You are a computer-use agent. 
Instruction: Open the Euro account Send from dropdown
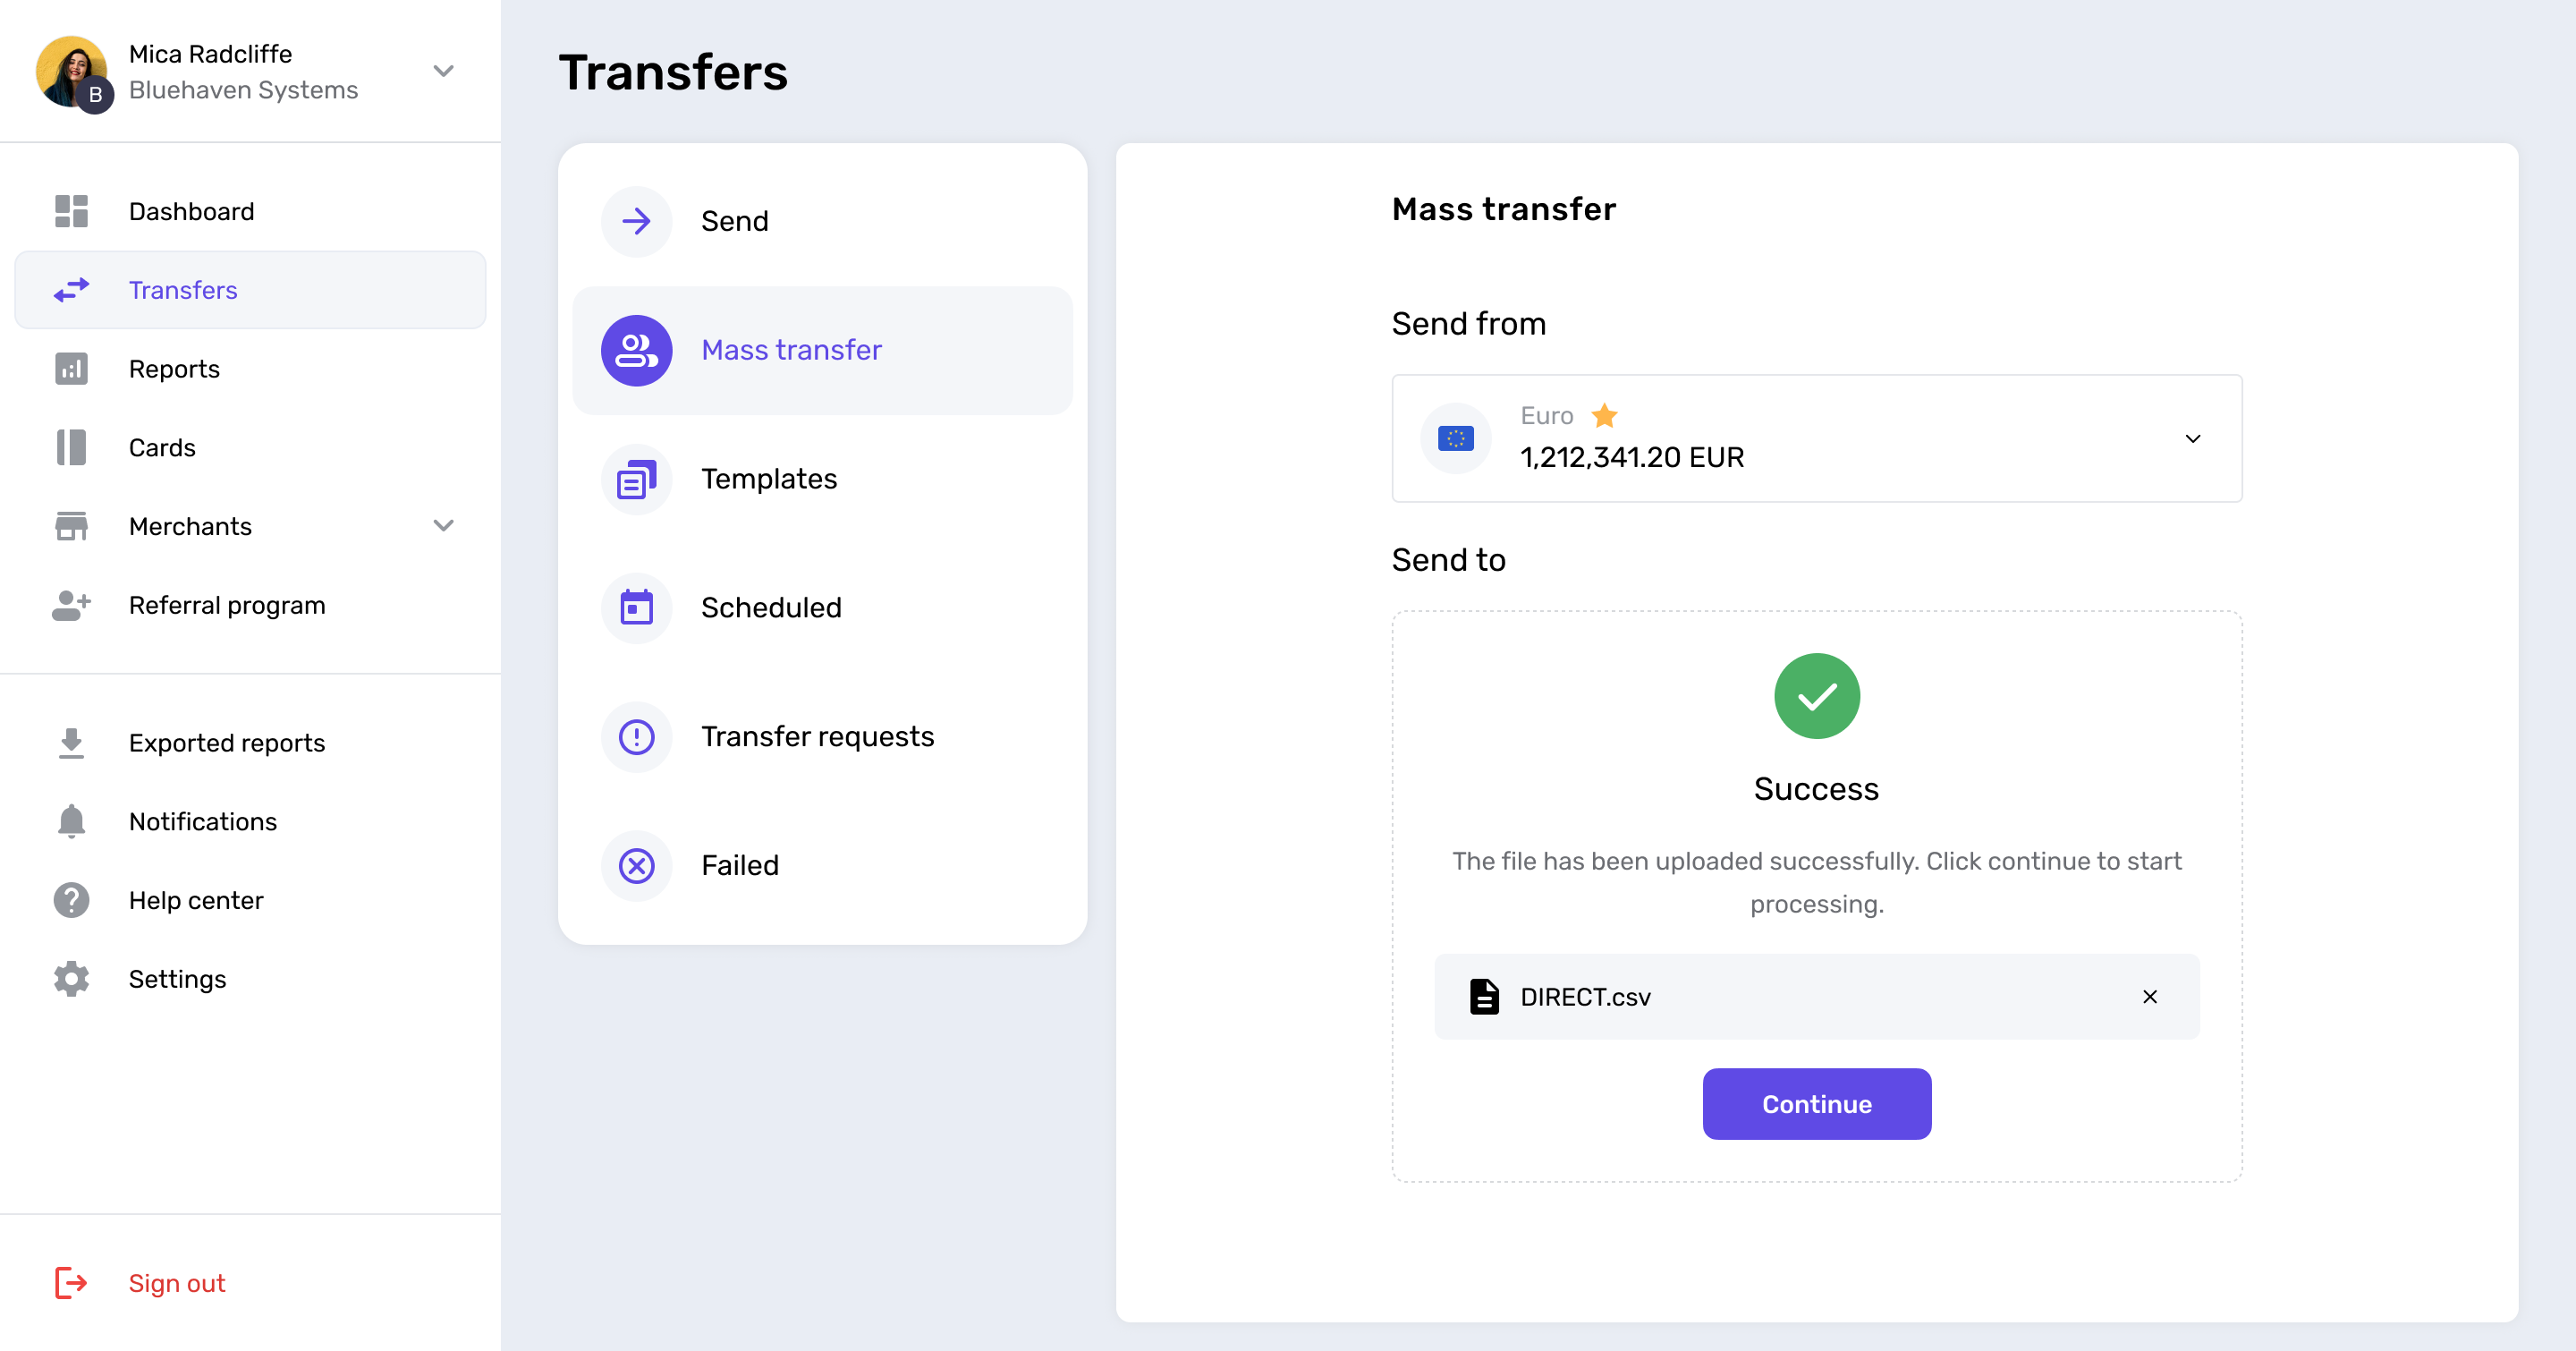pos(1816,439)
